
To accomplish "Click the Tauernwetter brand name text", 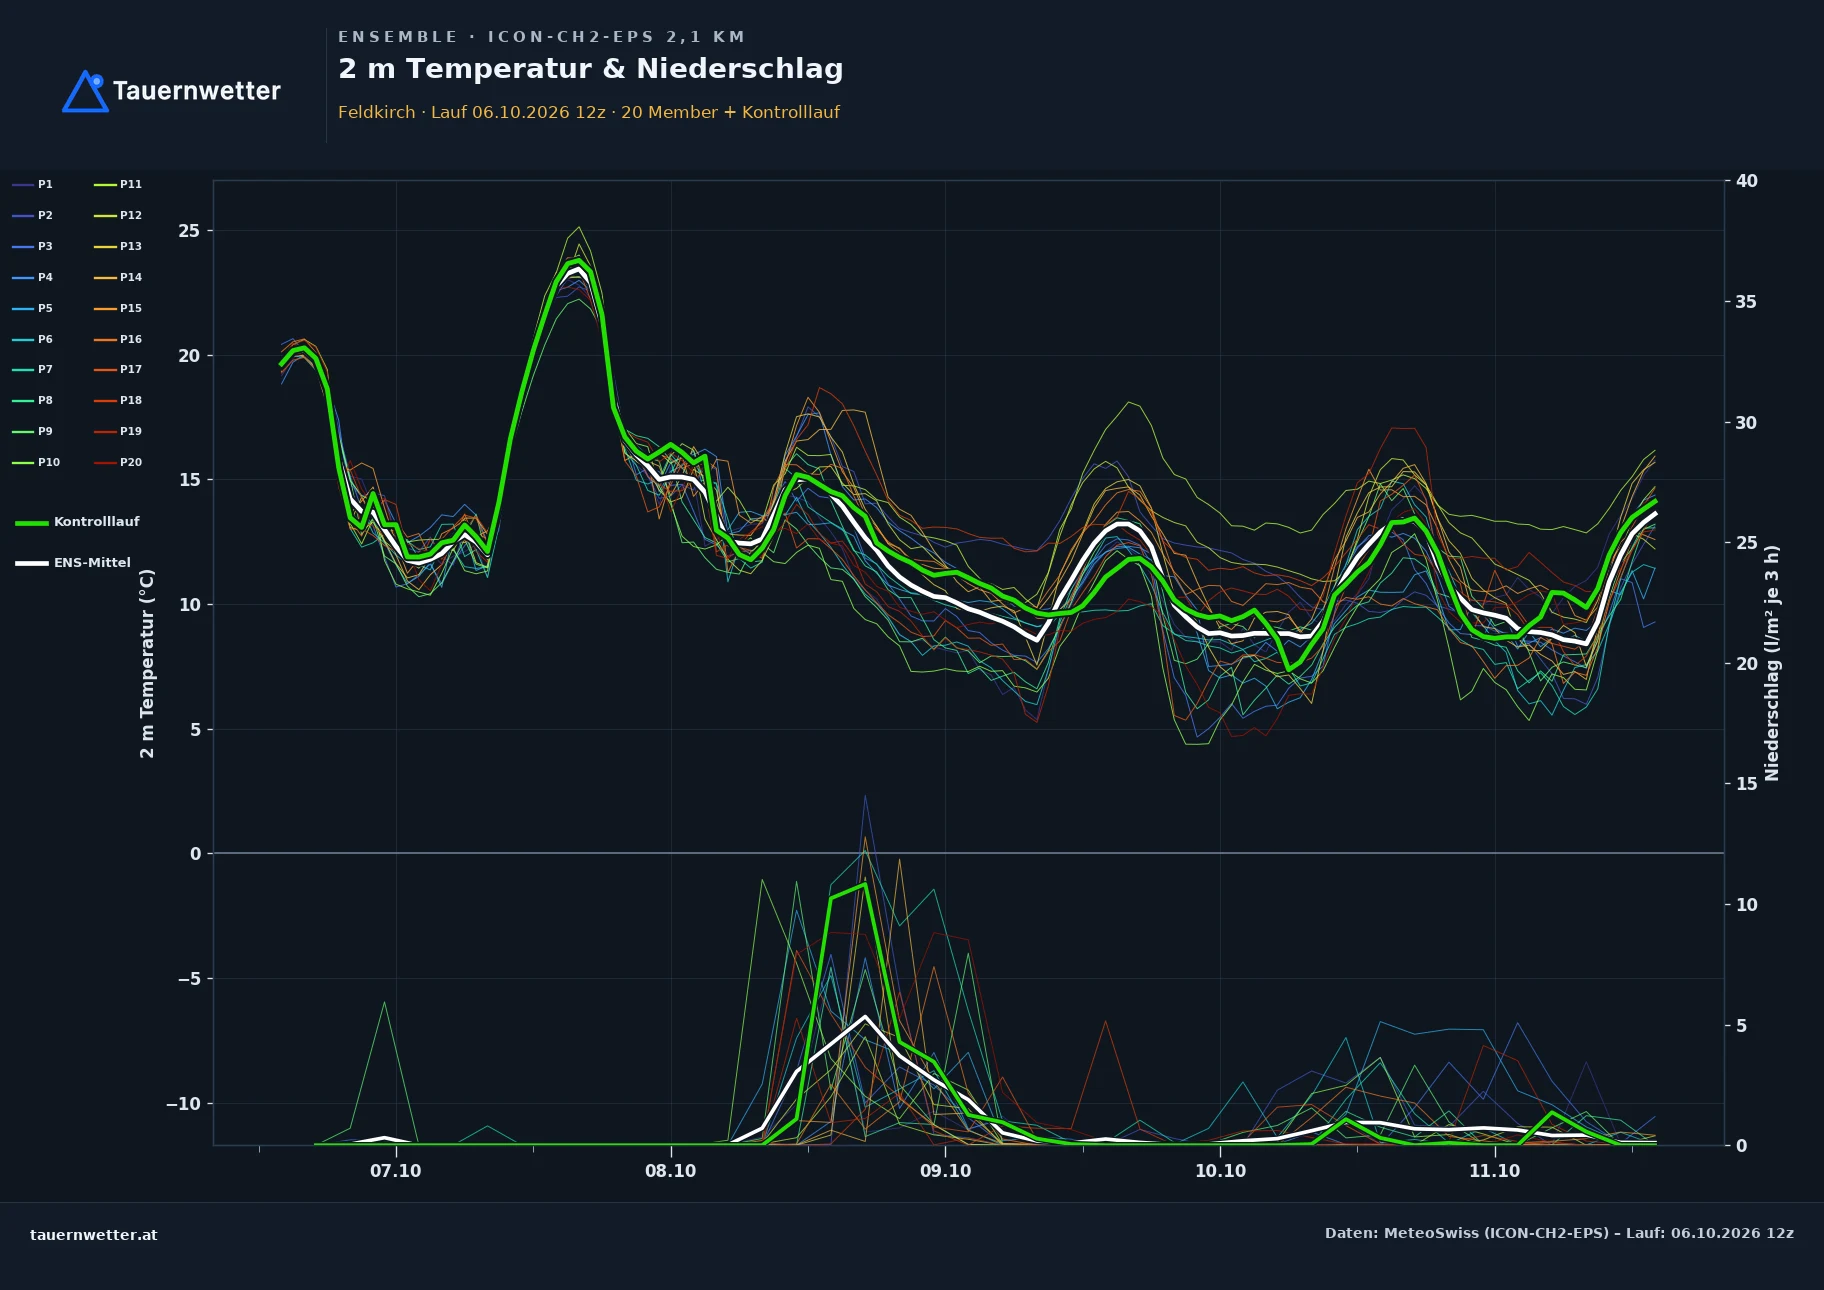I will (197, 91).
